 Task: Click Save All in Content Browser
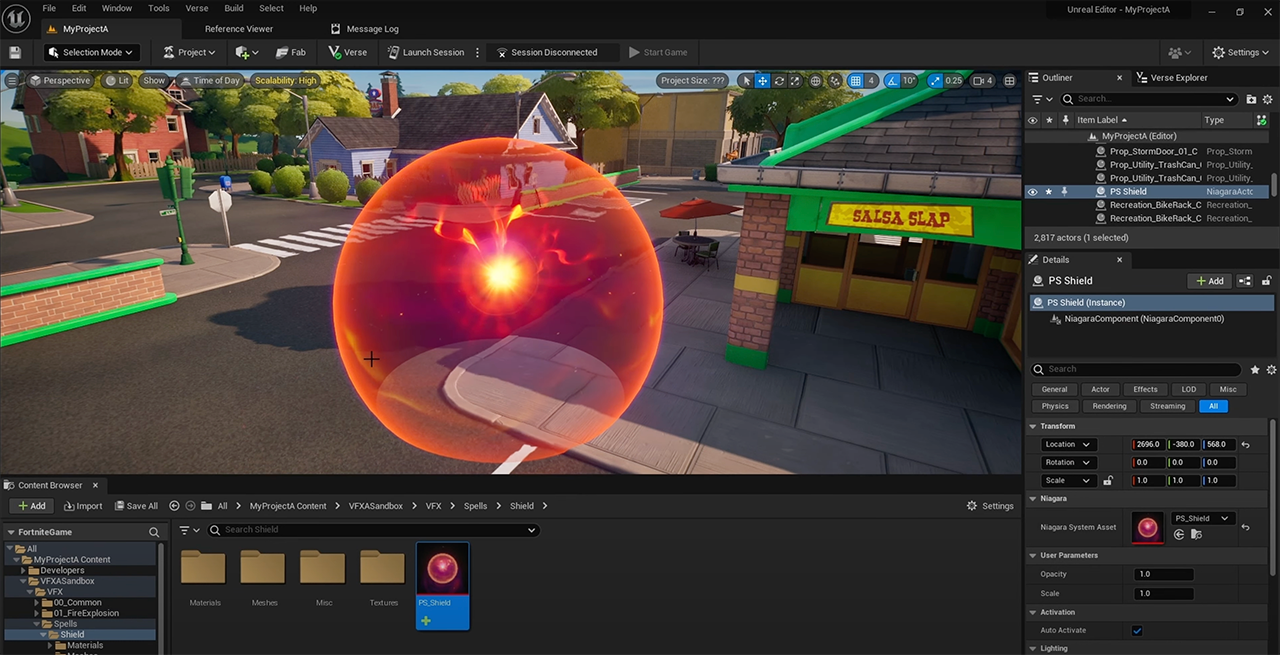(137, 506)
